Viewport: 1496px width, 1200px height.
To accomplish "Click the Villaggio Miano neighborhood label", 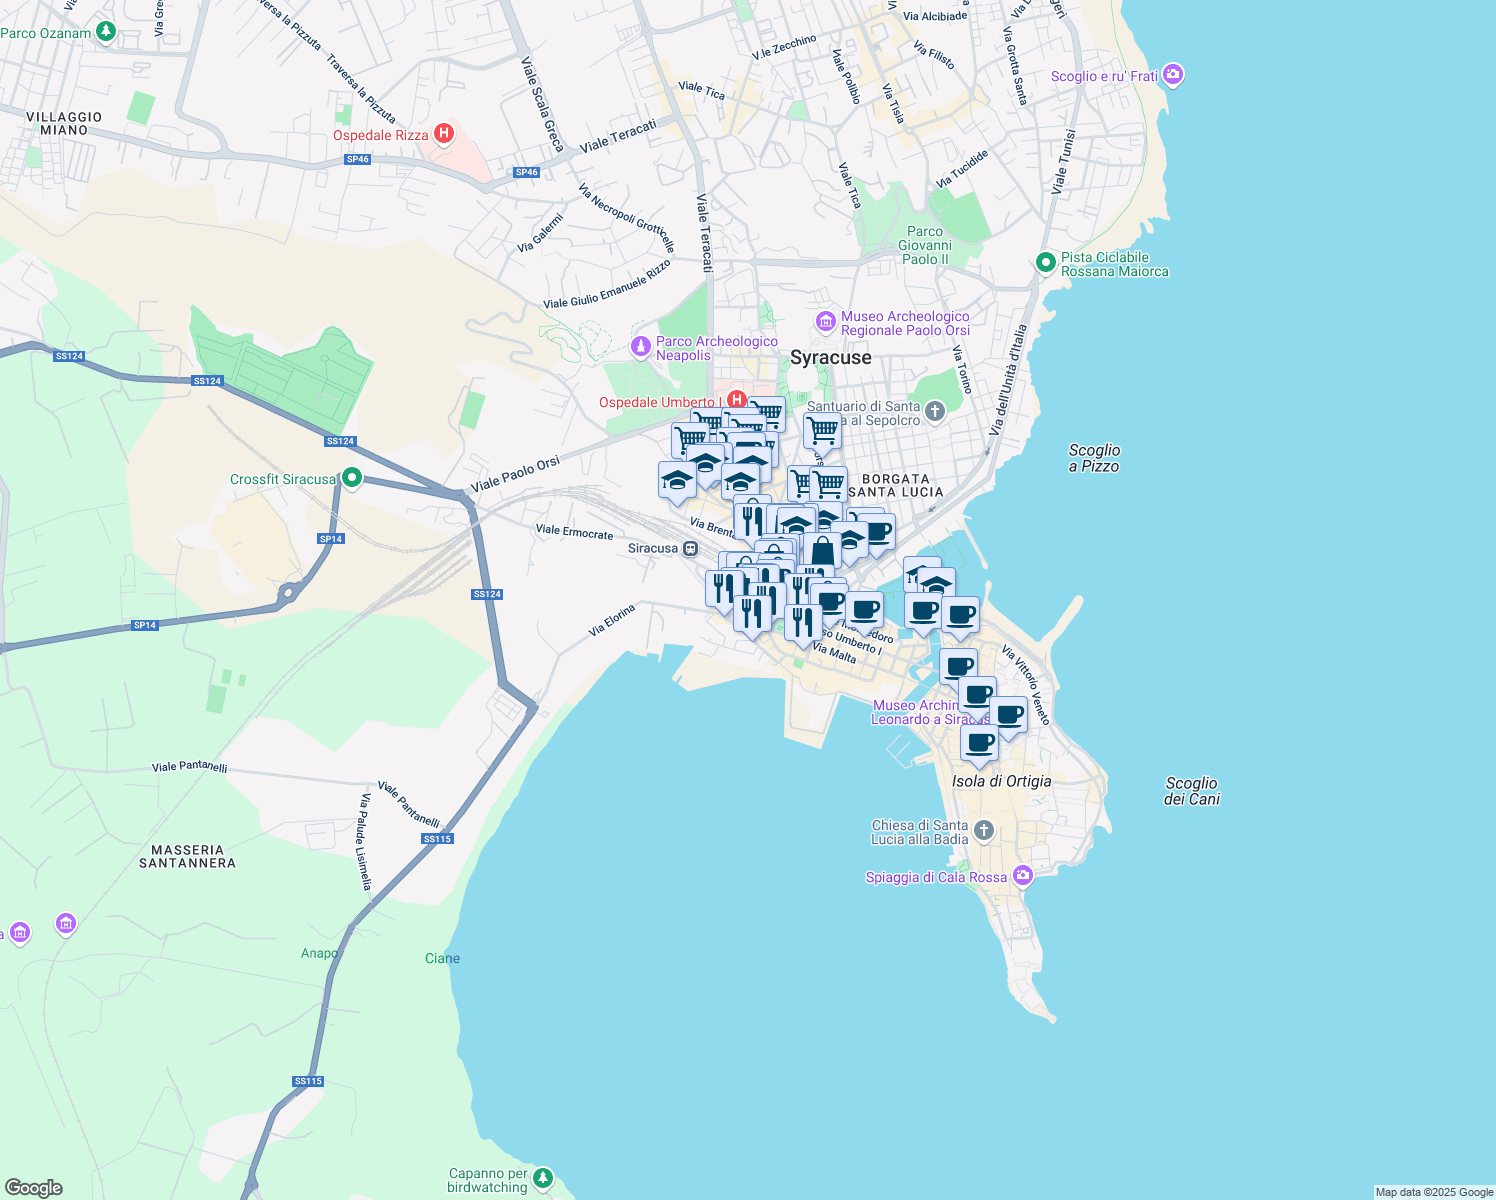I will [x=64, y=123].
